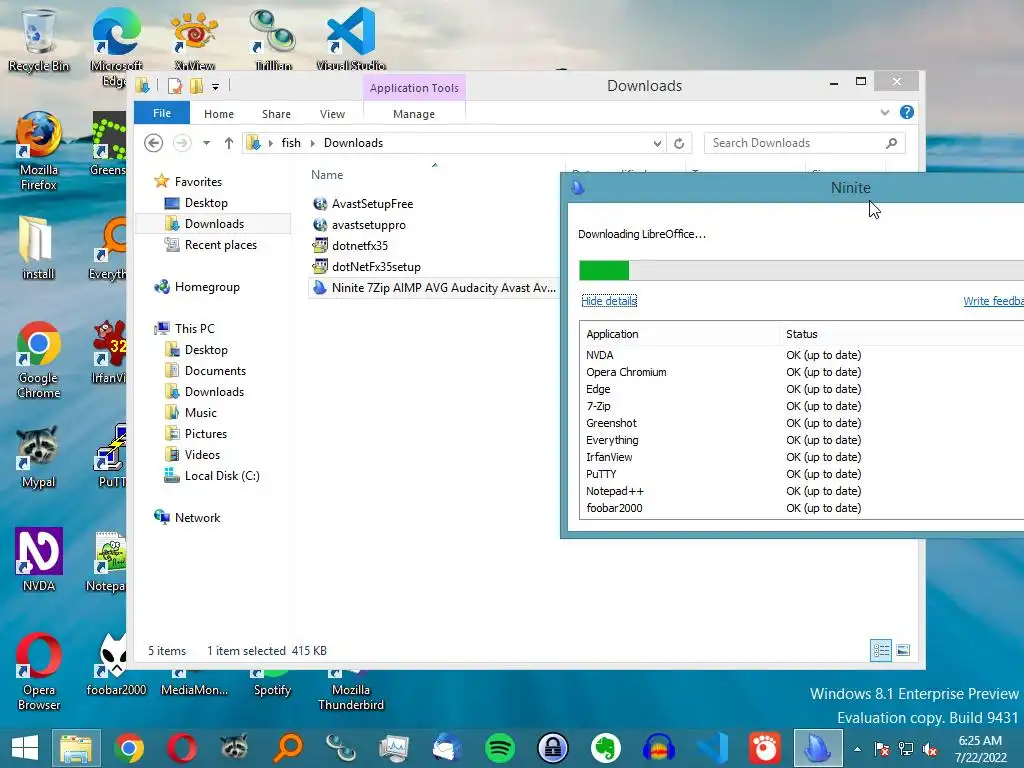Select Downloads under Favorites
Viewport: 1024px width, 768px height.
[x=214, y=223]
